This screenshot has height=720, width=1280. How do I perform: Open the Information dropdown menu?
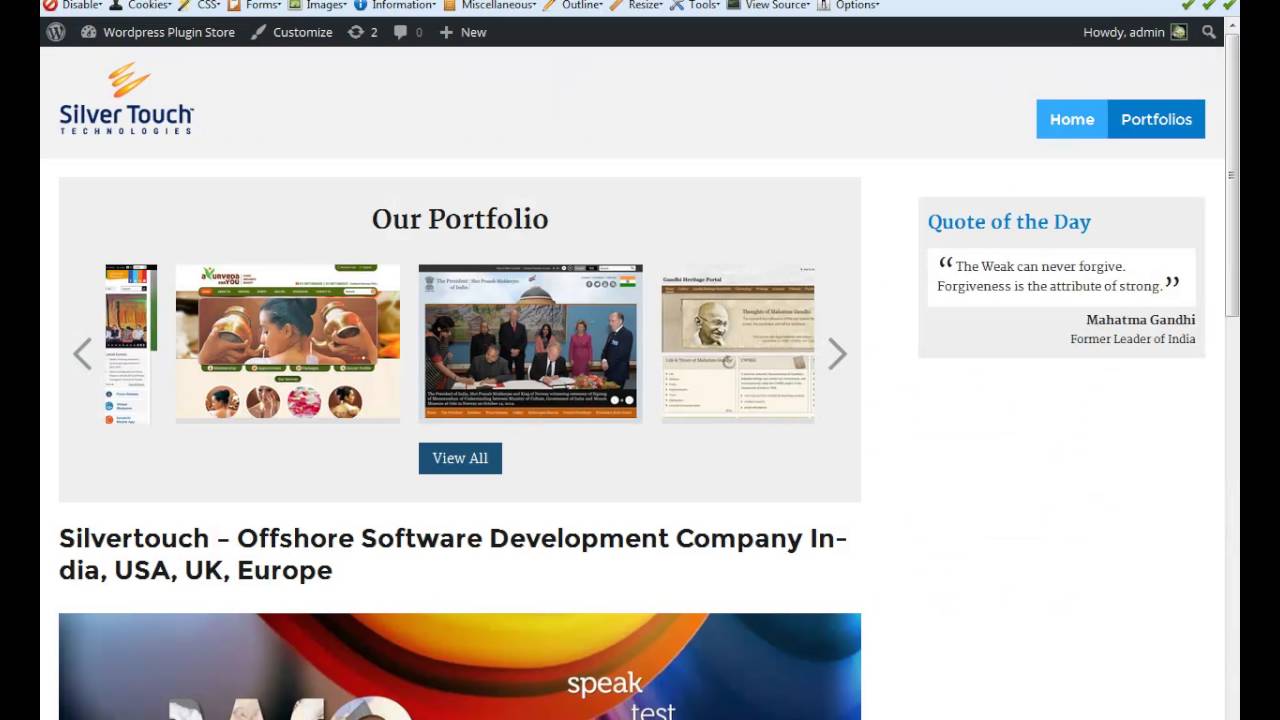coord(396,5)
